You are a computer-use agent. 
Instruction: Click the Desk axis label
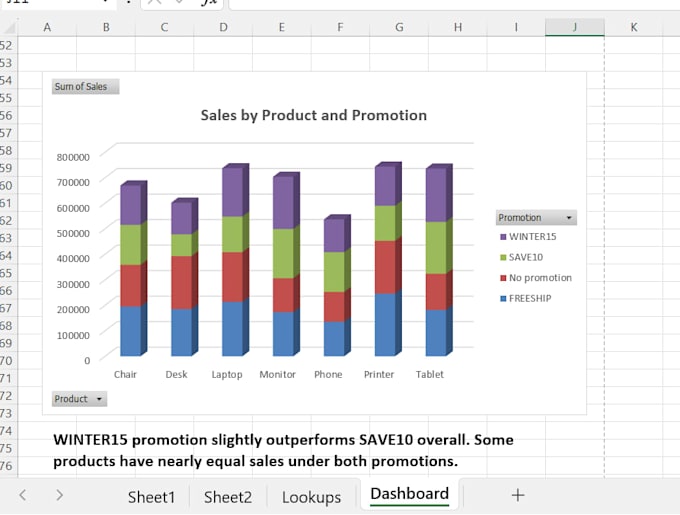[x=176, y=375]
